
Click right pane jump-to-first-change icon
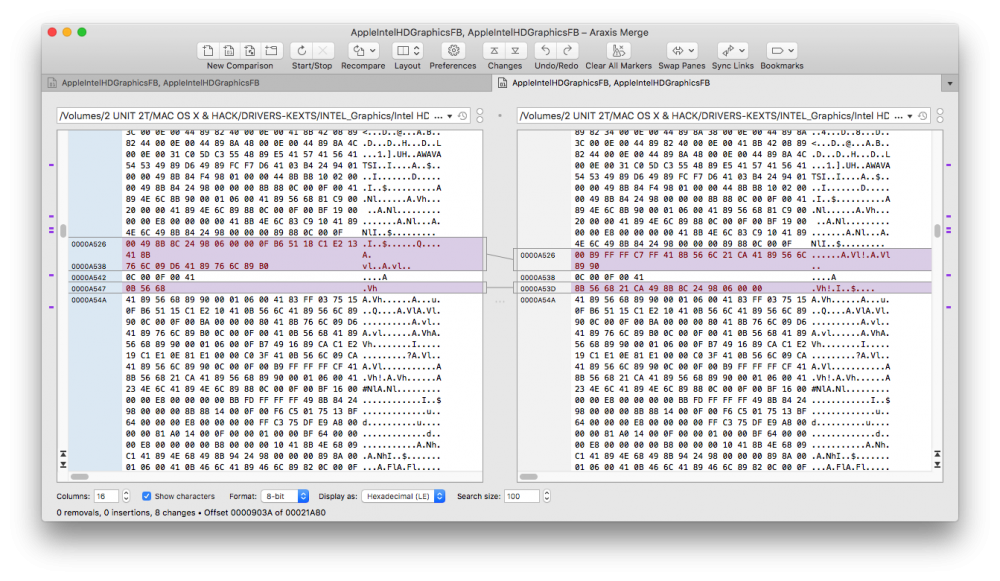click(x=937, y=454)
